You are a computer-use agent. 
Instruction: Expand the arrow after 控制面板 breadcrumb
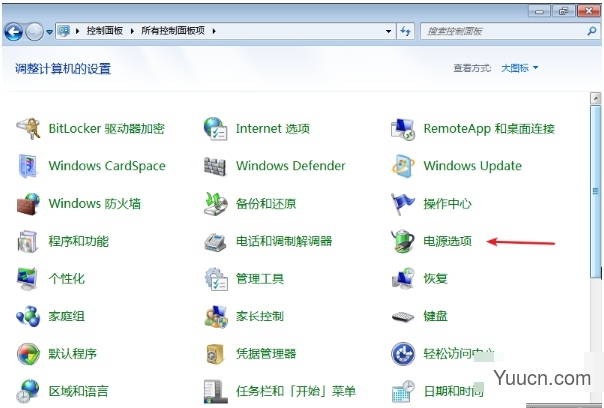(x=132, y=31)
